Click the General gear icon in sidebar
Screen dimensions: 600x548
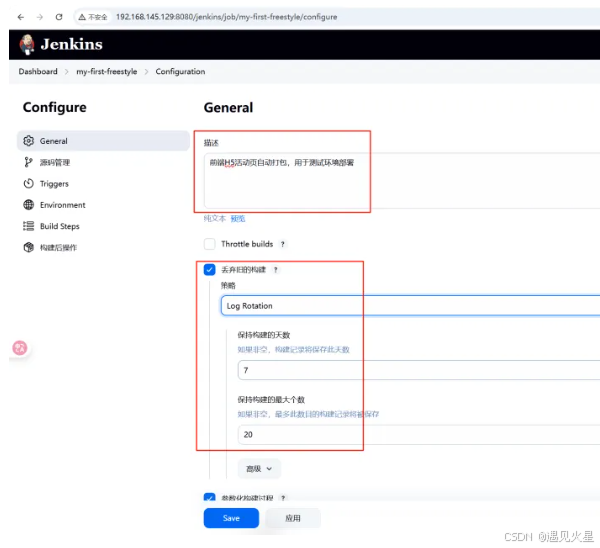tap(28, 141)
